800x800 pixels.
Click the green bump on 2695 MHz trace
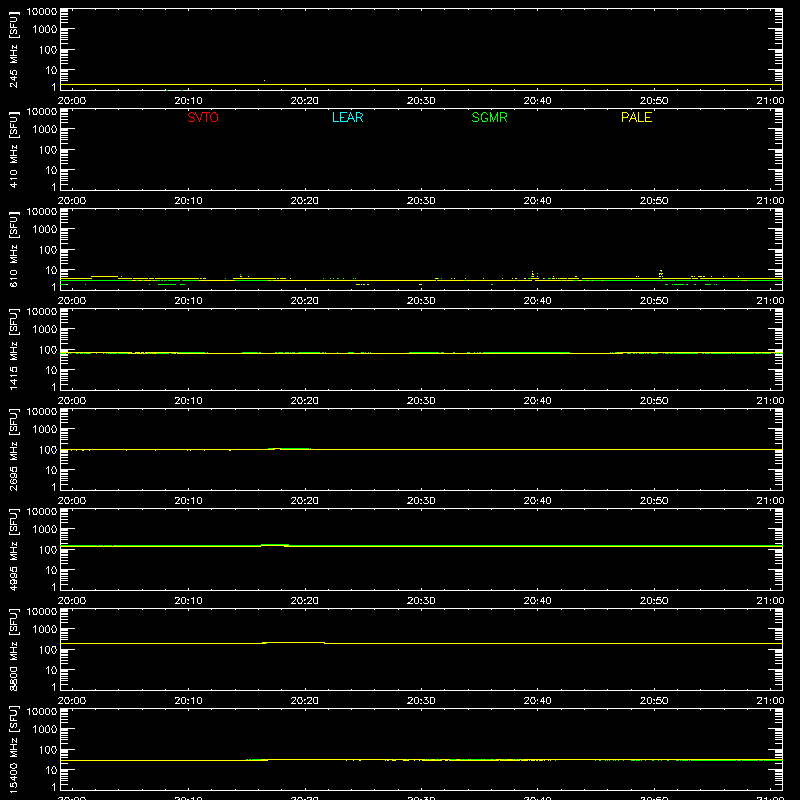(290, 448)
